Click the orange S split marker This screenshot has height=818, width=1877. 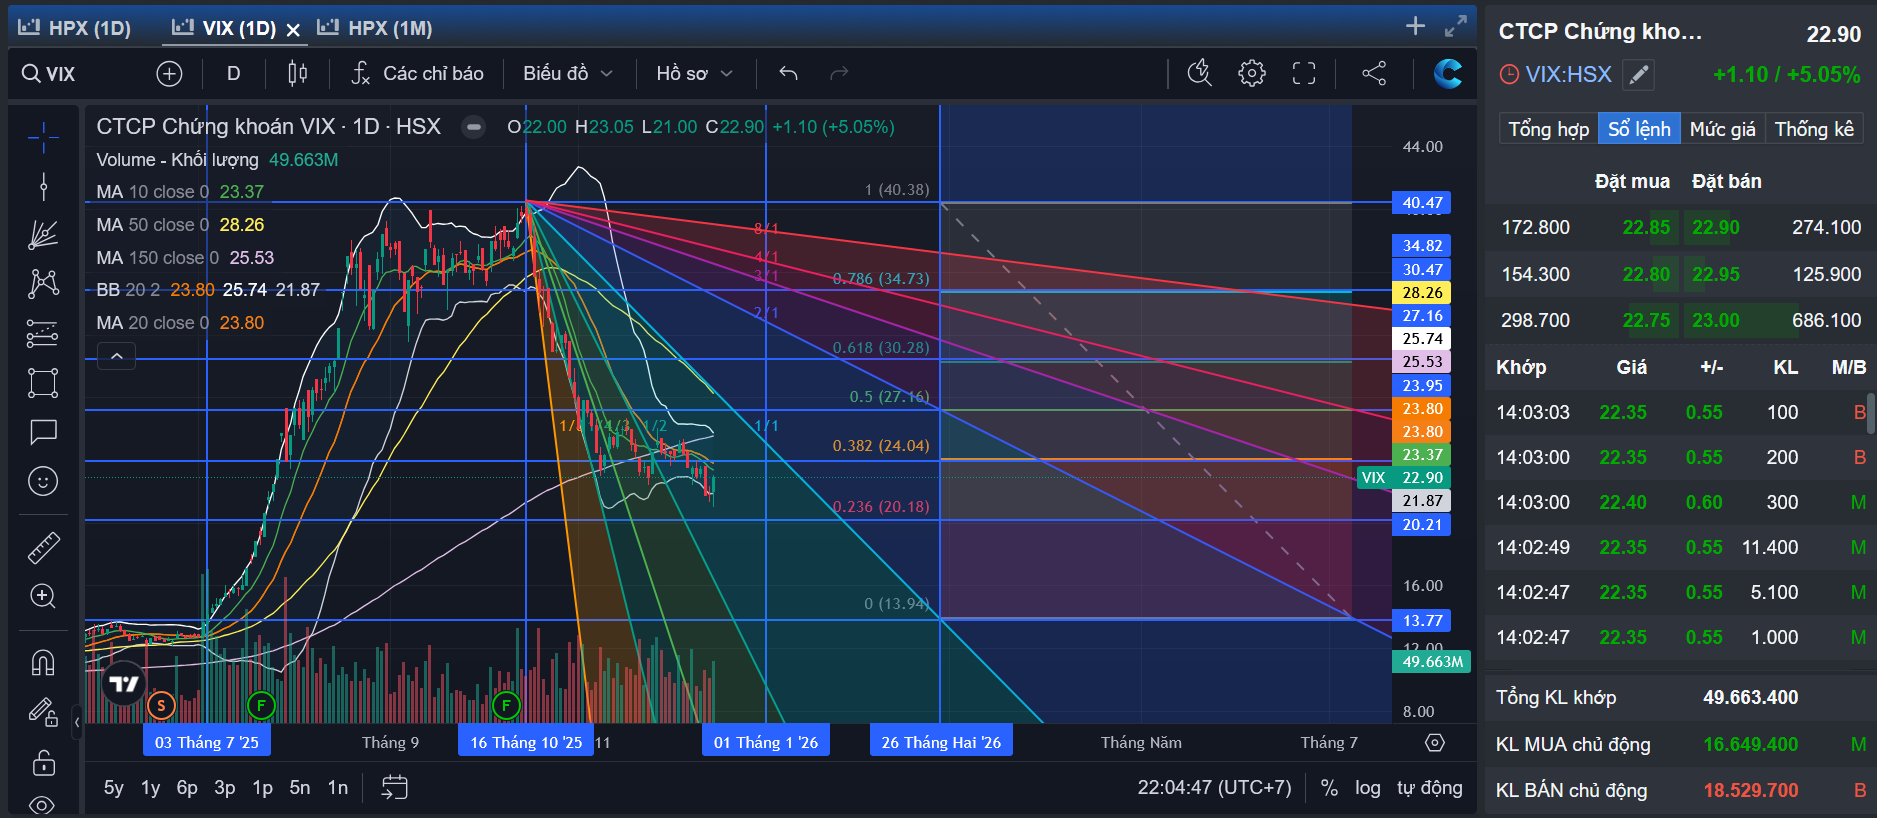(161, 706)
